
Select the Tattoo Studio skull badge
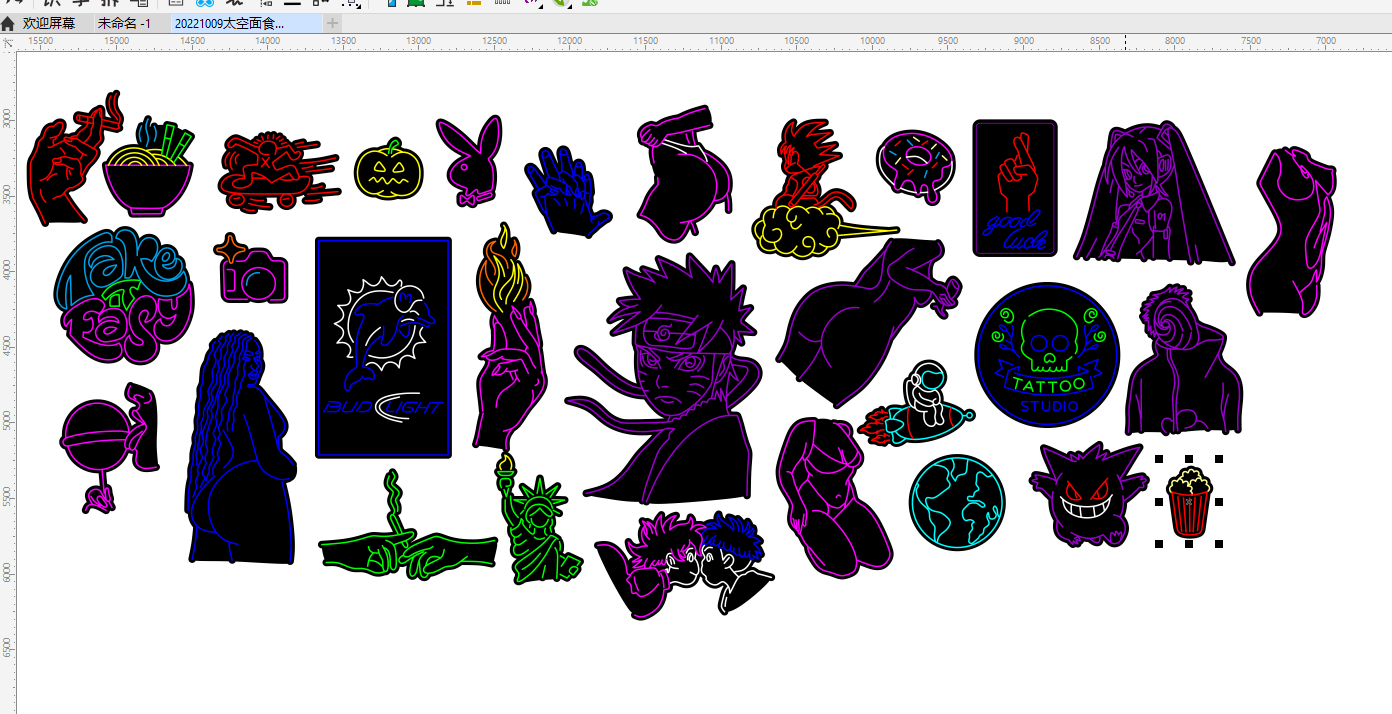tap(1047, 355)
